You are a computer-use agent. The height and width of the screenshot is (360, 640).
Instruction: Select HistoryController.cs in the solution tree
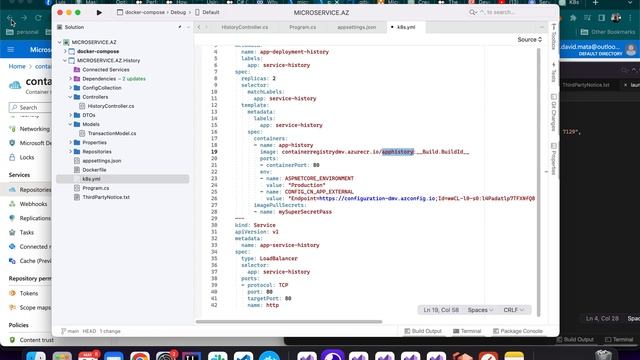[111, 106]
